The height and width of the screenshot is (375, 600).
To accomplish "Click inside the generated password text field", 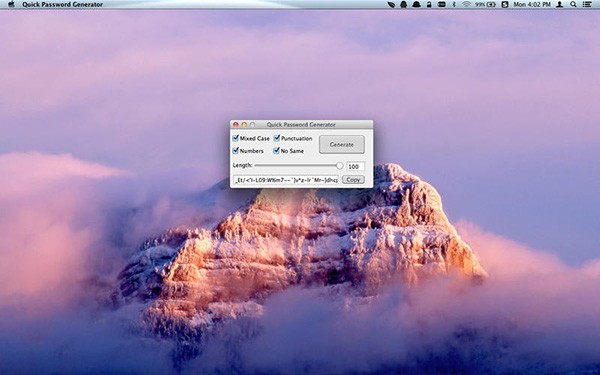I will point(286,179).
